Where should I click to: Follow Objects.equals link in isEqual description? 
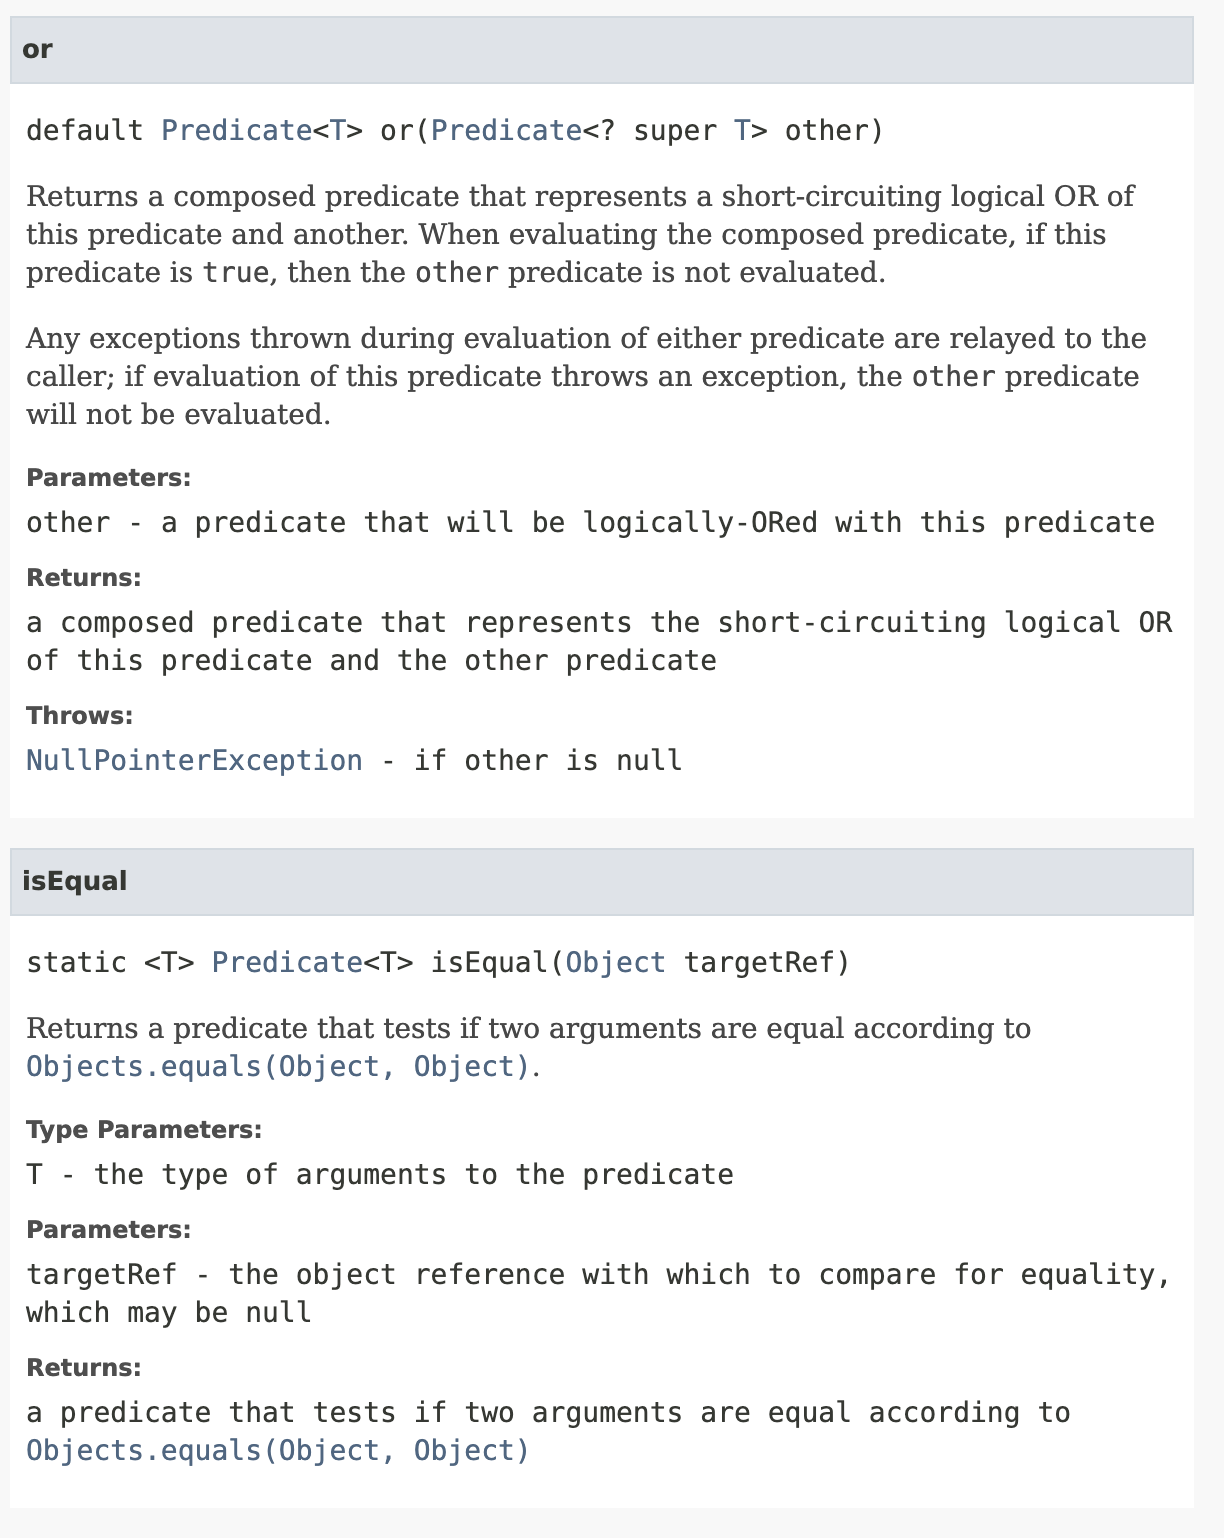click(278, 1067)
